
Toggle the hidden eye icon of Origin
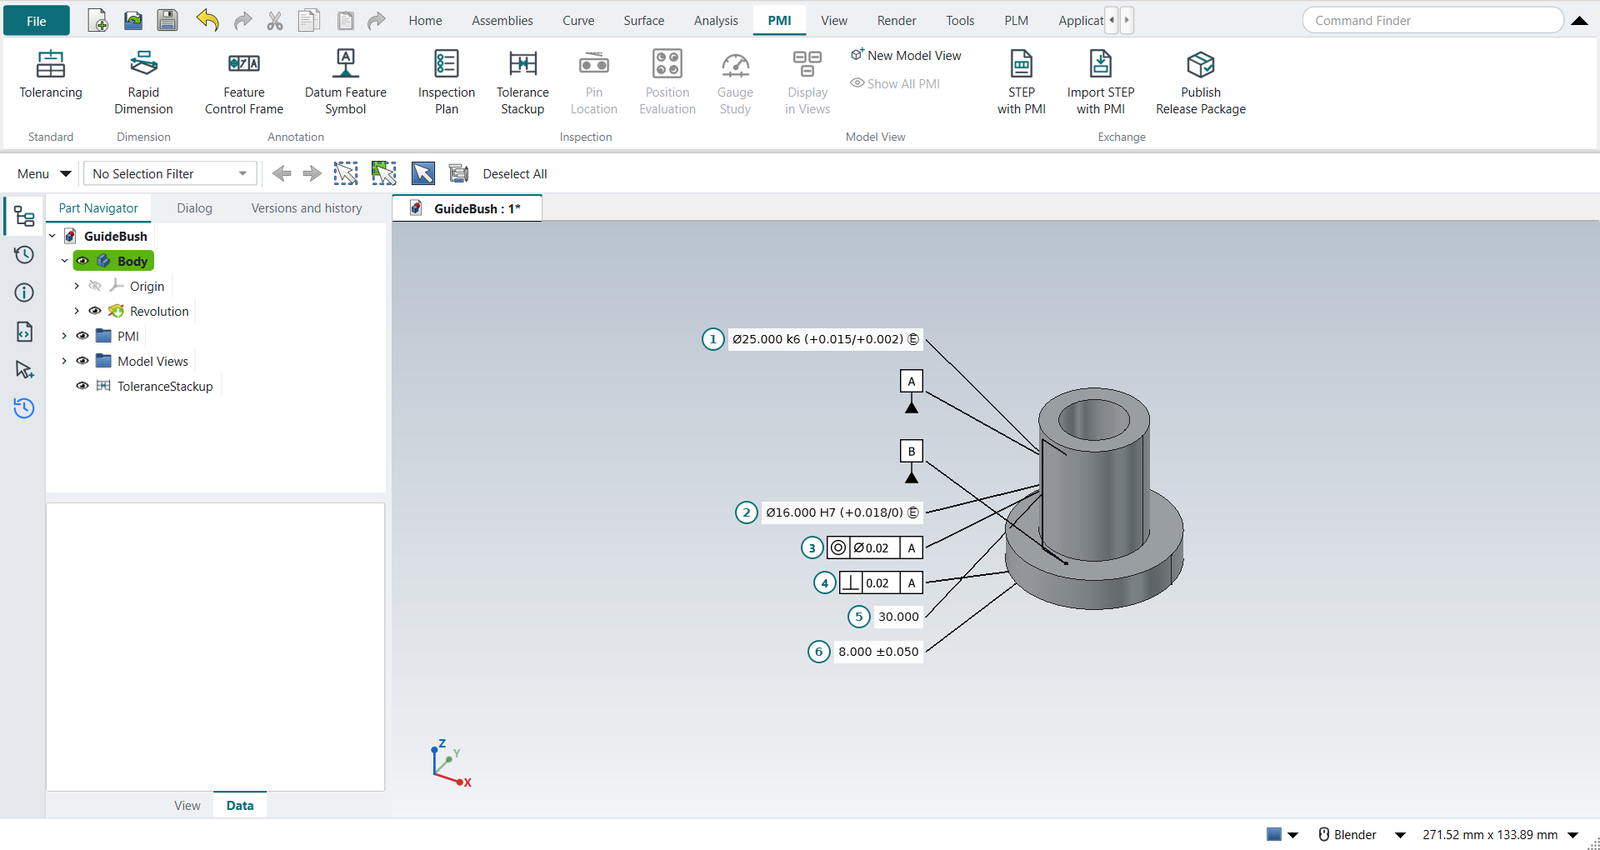tap(95, 286)
